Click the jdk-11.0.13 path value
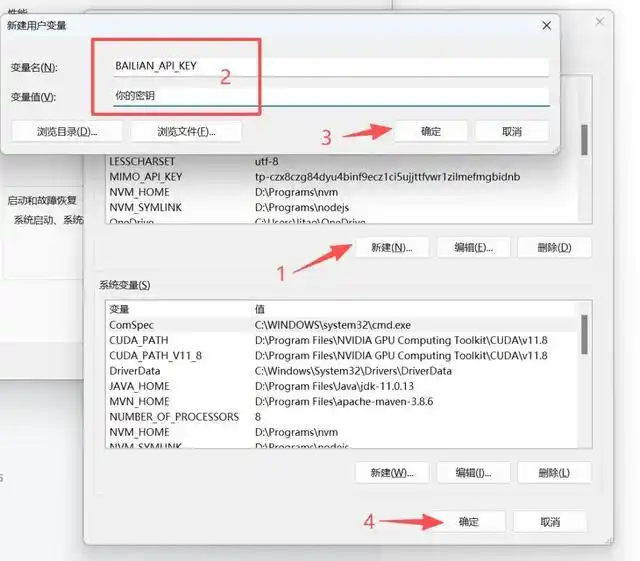 [x=334, y=386]
